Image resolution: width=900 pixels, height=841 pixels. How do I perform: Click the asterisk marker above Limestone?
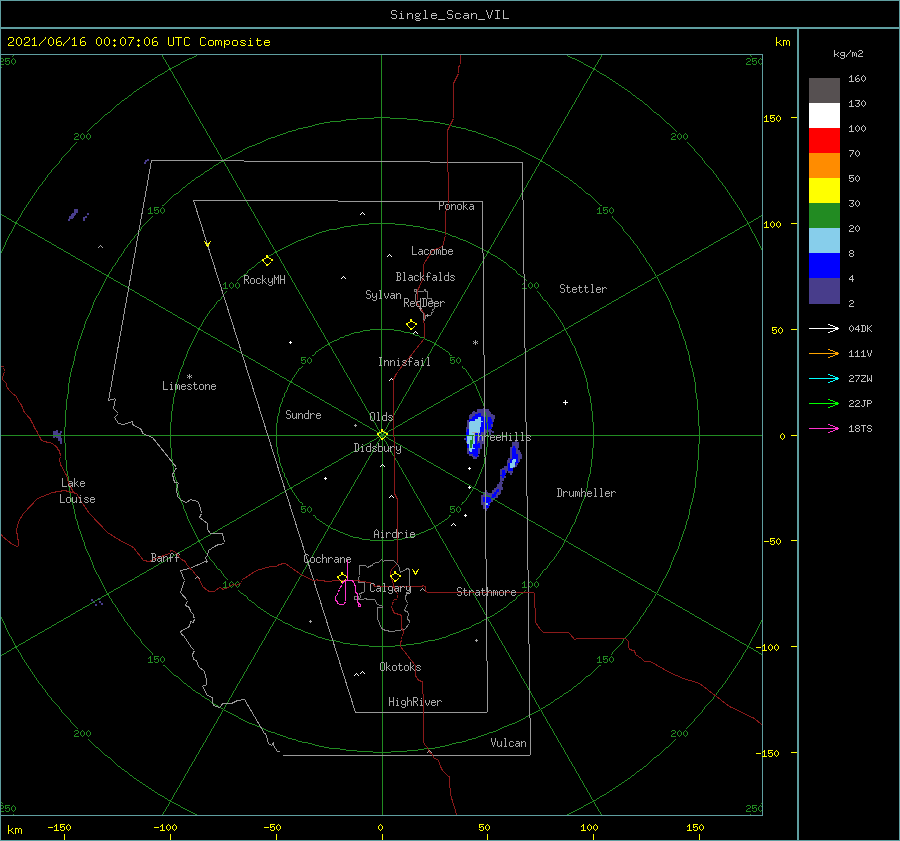coord(189,377)
